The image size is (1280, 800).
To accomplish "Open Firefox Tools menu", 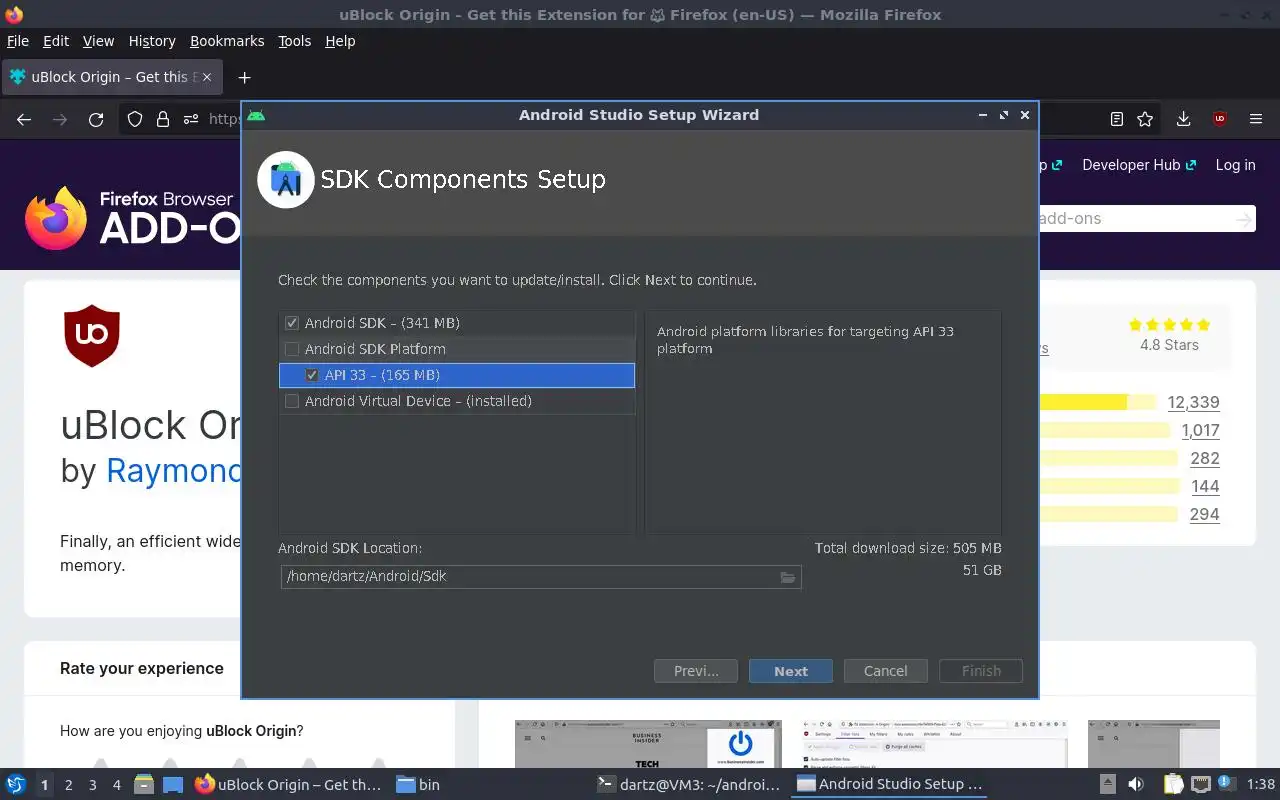I will click(295, 41).
